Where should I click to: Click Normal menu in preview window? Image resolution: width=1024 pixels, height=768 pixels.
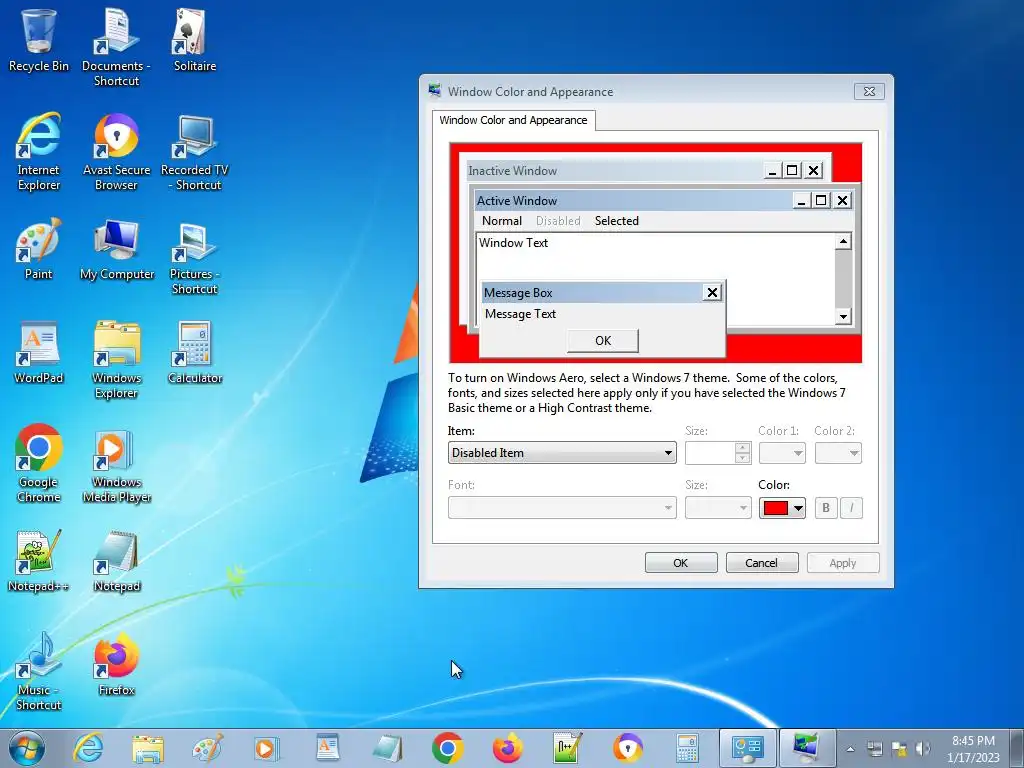pos(502,221)
